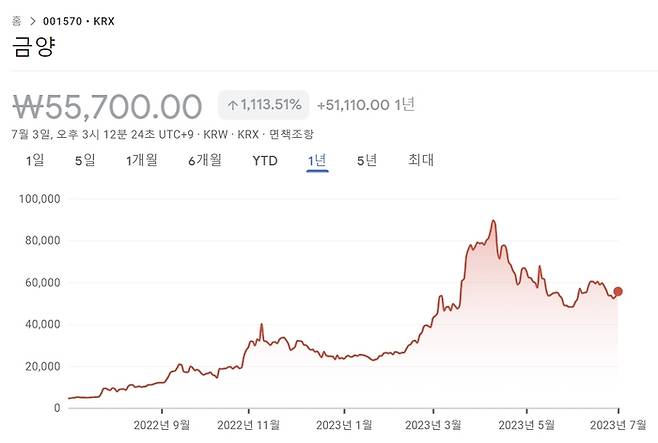Click the 1,113.51% gain badge
This screenshot has width=658, height=443.
[264, 104]
